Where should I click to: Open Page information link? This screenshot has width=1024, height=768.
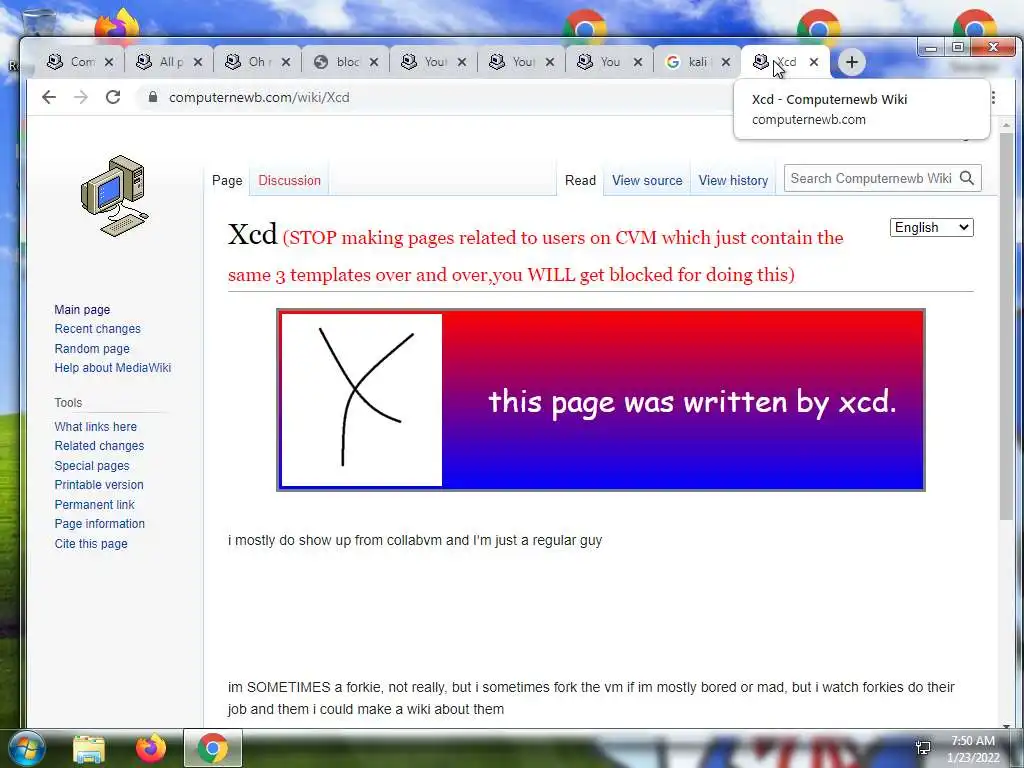coord(99,524)
